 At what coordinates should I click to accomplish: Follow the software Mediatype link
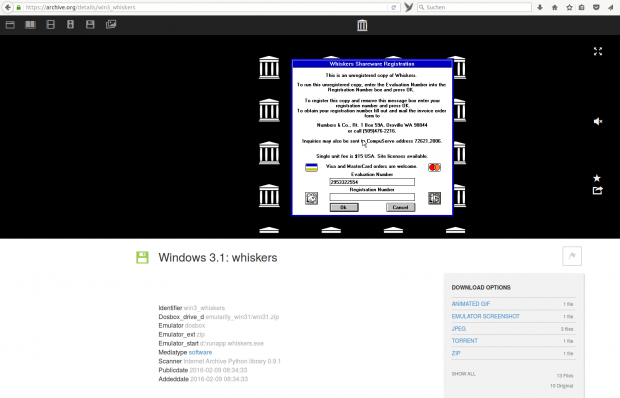click(200, 352)
